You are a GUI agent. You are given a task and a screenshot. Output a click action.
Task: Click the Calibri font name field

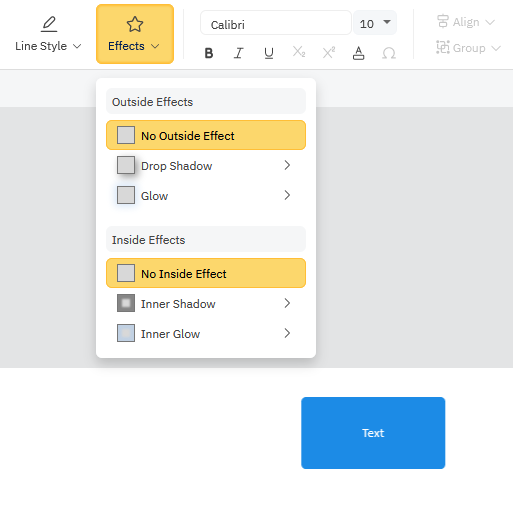pos(276,23)
